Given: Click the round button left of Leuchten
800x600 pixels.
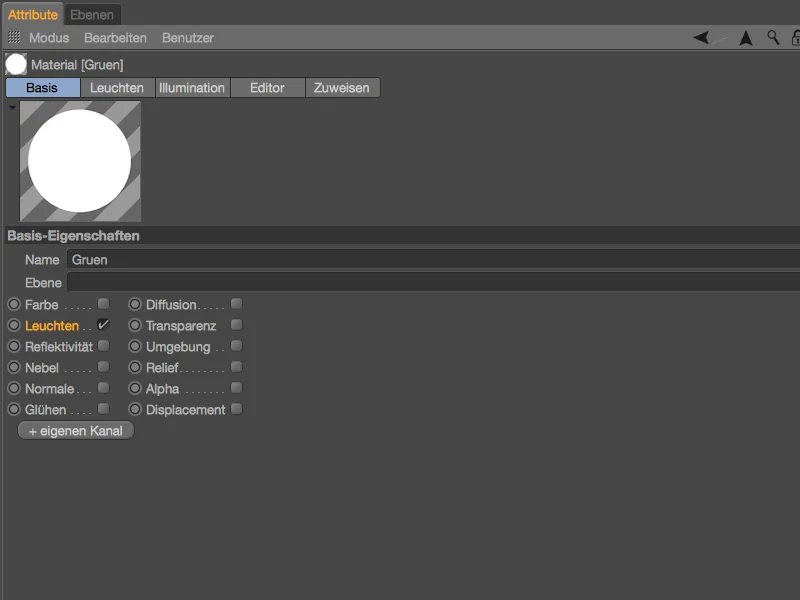Looking at the screenshot, I should [x=14, y=326].
